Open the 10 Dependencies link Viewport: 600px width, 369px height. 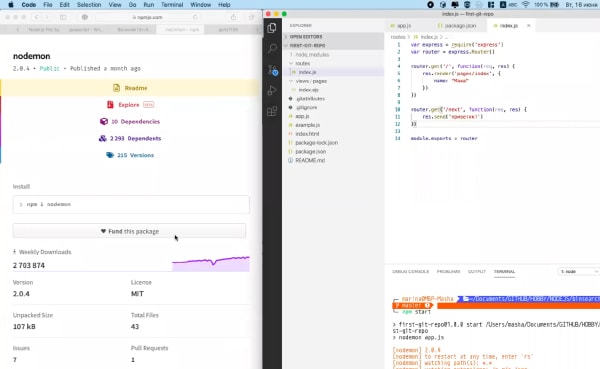130,121
